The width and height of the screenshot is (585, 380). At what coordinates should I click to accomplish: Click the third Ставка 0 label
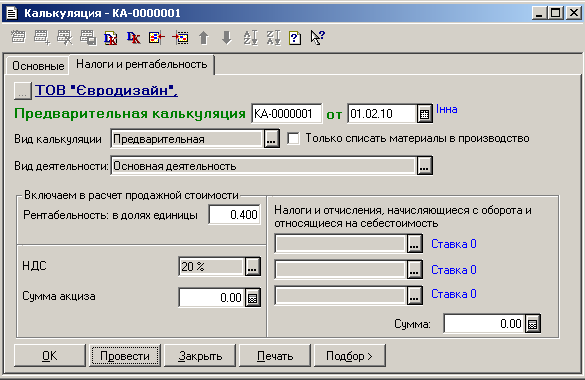454,294
